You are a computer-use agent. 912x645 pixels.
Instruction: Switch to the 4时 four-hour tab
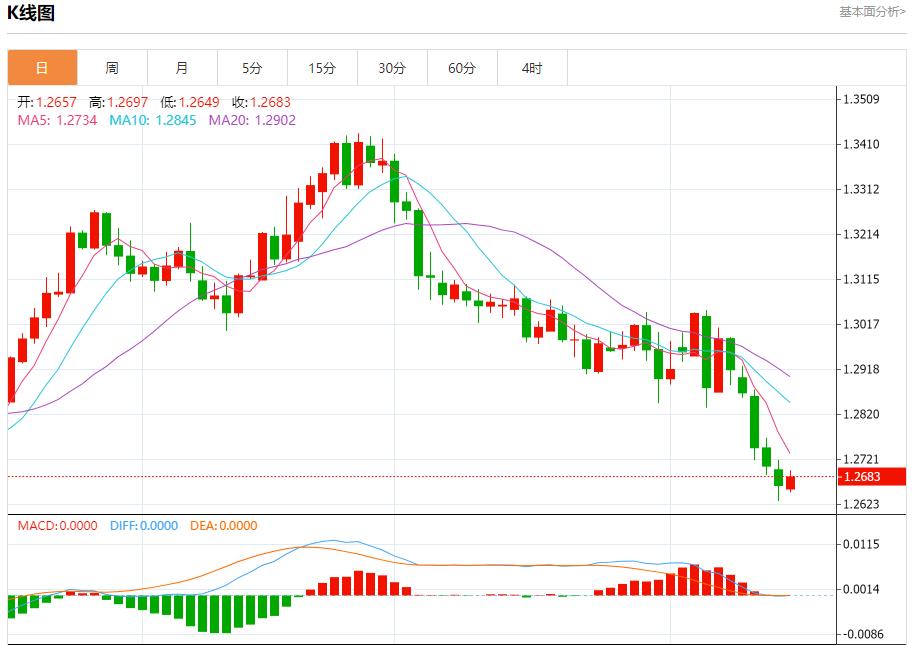click(532, 68)
